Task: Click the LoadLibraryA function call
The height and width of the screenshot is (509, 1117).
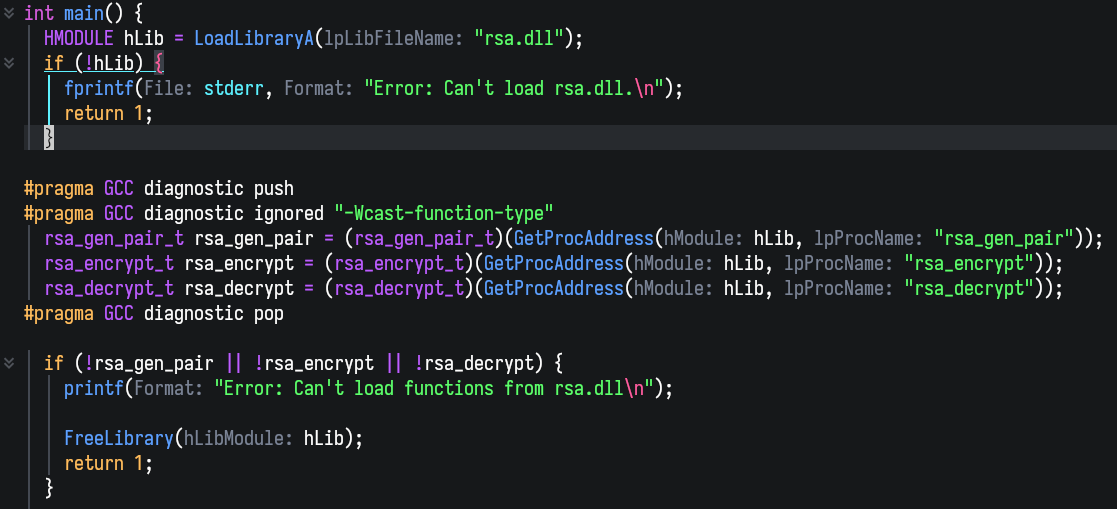Action: click(x=254, y=38)
